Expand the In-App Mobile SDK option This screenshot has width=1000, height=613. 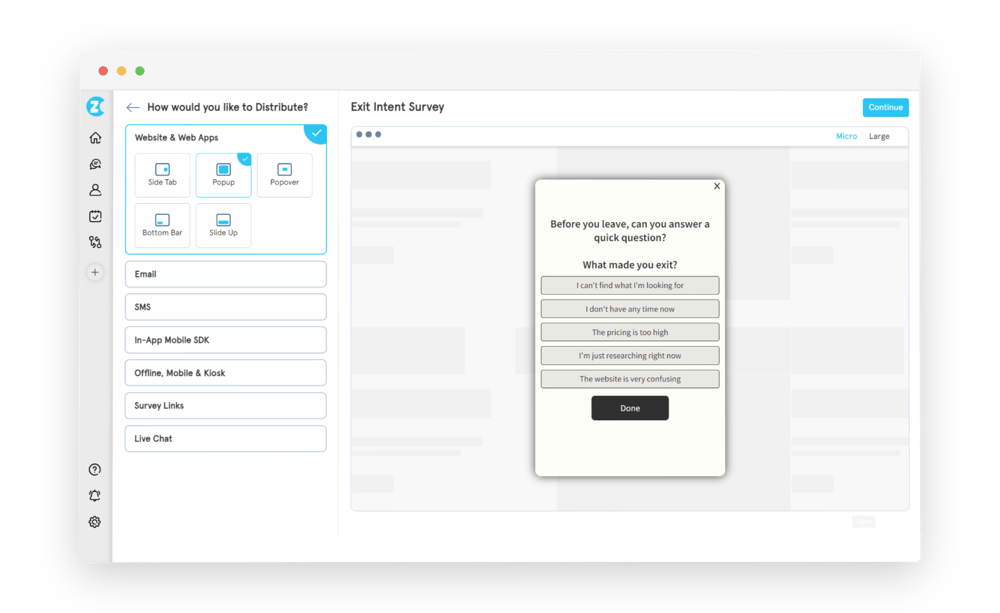coord(225,339)
